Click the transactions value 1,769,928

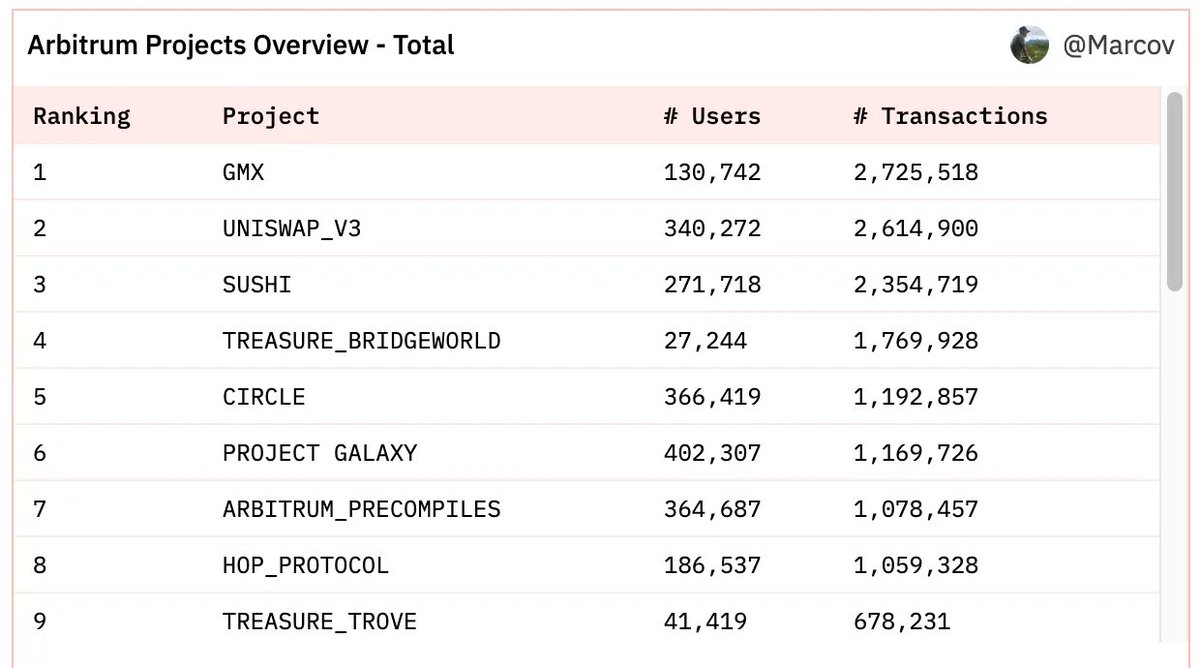[916, 341]
